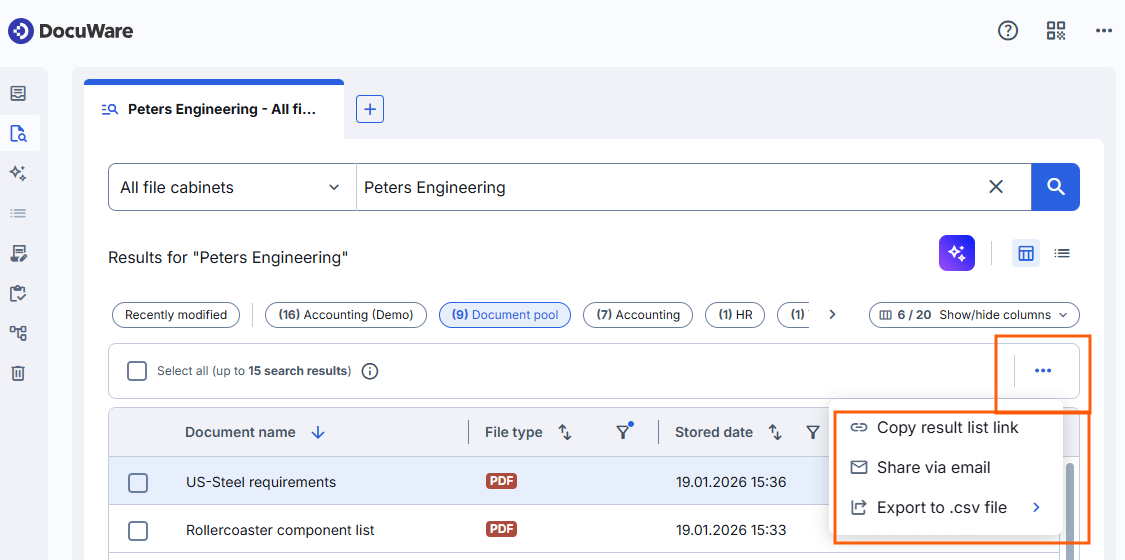Clear the search text with X icon
This screenshot has height=560, width=1125.
(x=996, y=187)
